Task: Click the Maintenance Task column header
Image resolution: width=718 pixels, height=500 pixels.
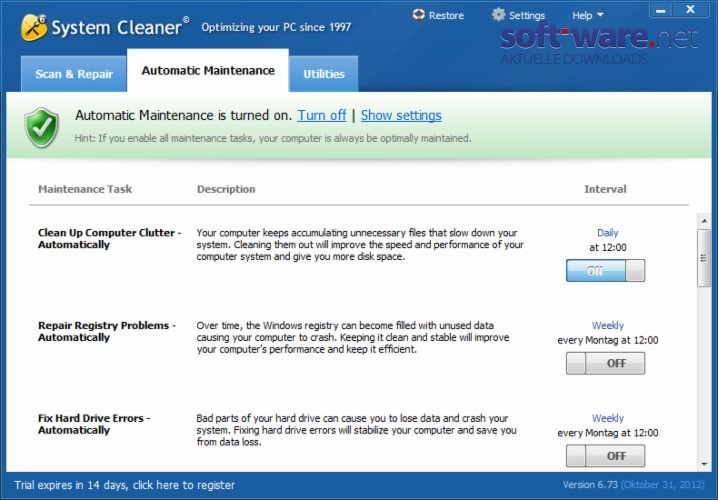Action: tap(85, 189)
